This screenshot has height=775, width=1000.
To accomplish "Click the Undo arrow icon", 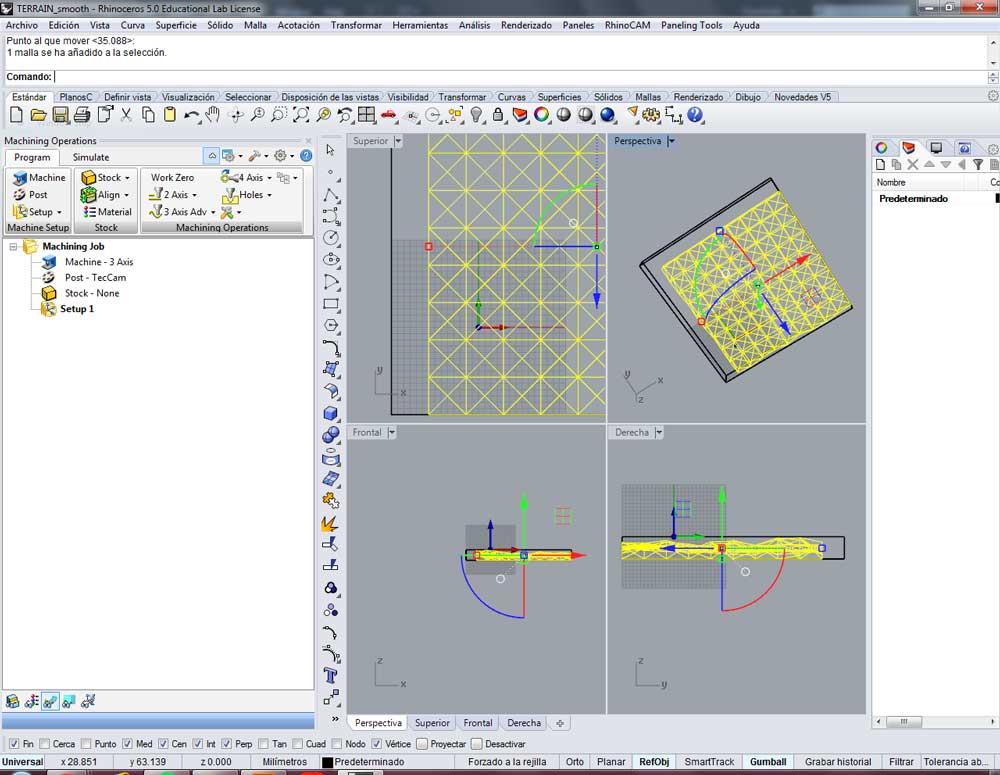I will (x=191, y=115).
